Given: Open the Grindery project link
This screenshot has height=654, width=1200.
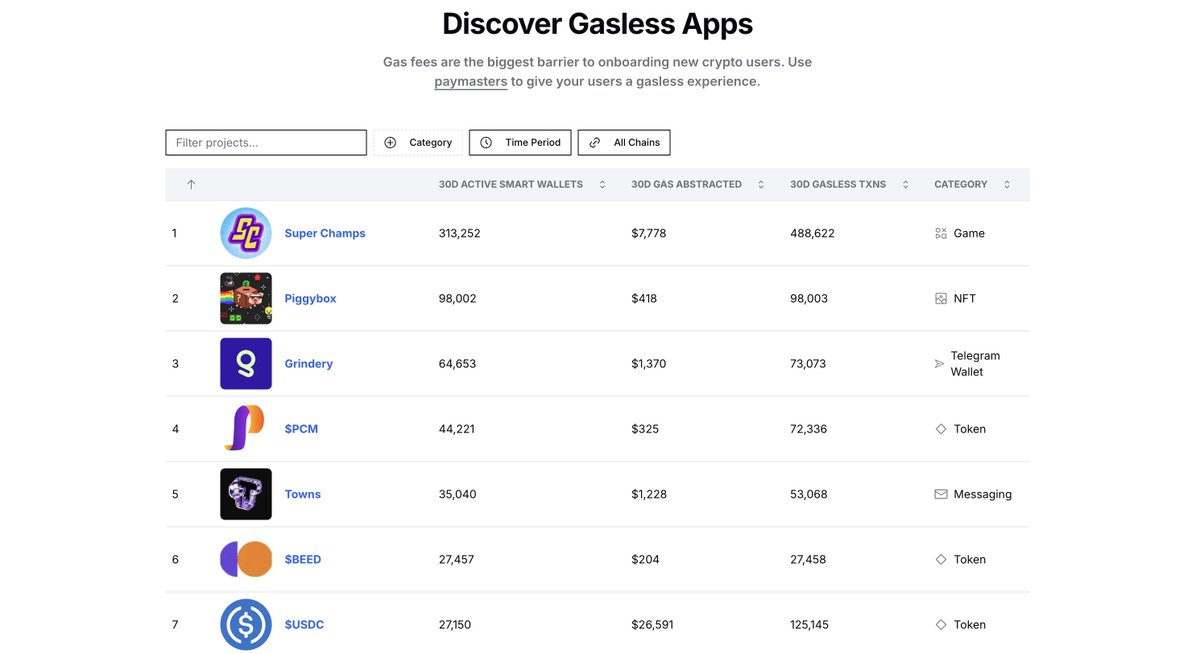Looking at the screenshot, I should (x=308, y=364).
